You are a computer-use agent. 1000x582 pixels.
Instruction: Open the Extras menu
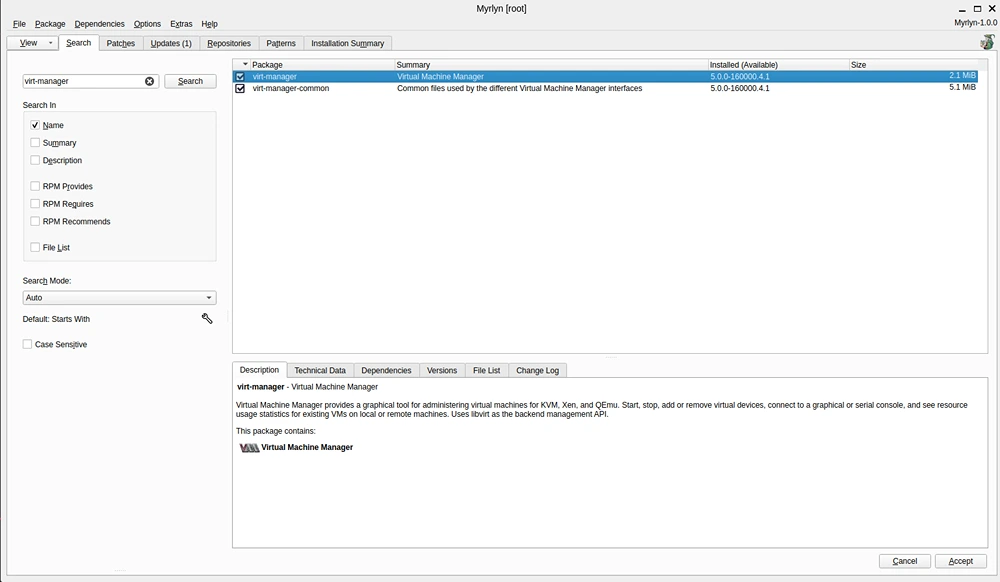point(181,24)
